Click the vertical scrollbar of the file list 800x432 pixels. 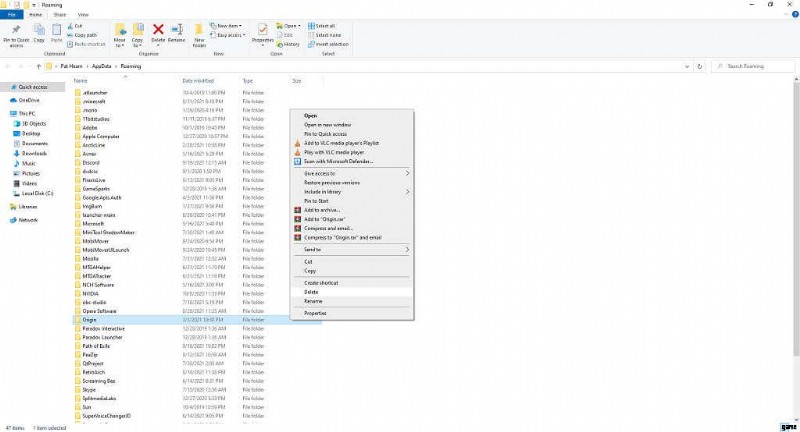(x=796, y=219)
